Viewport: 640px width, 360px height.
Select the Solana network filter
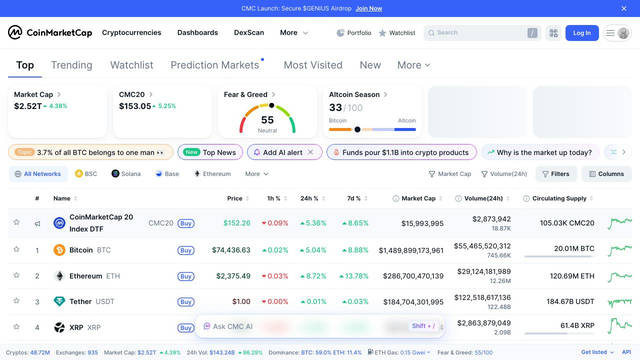pyautogui.click(x=126, y=173)
